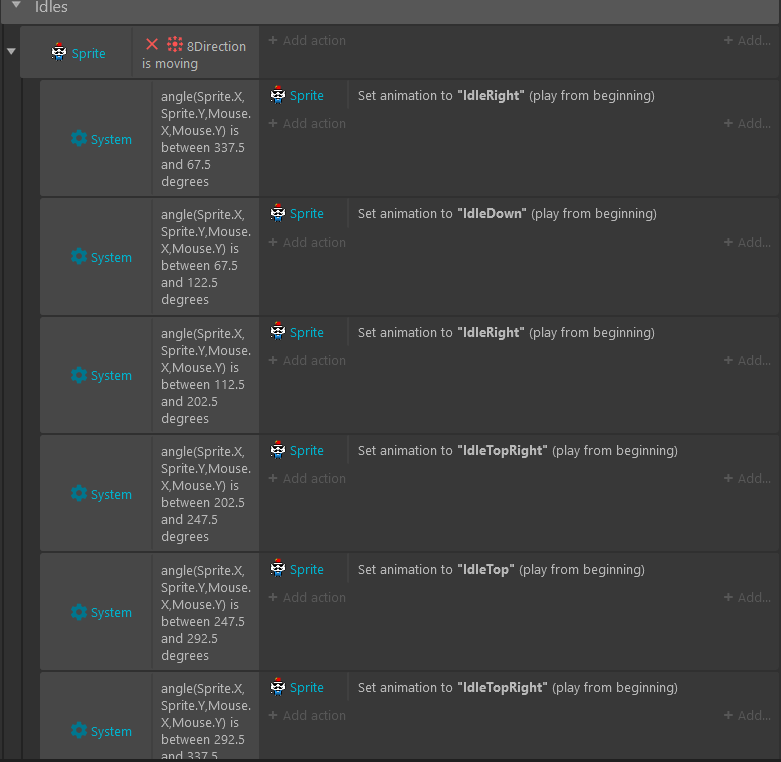781x762 pixels.
Task: Click System gear icon for 337.5 to 67.5 condition
Action: click(79, 138)
